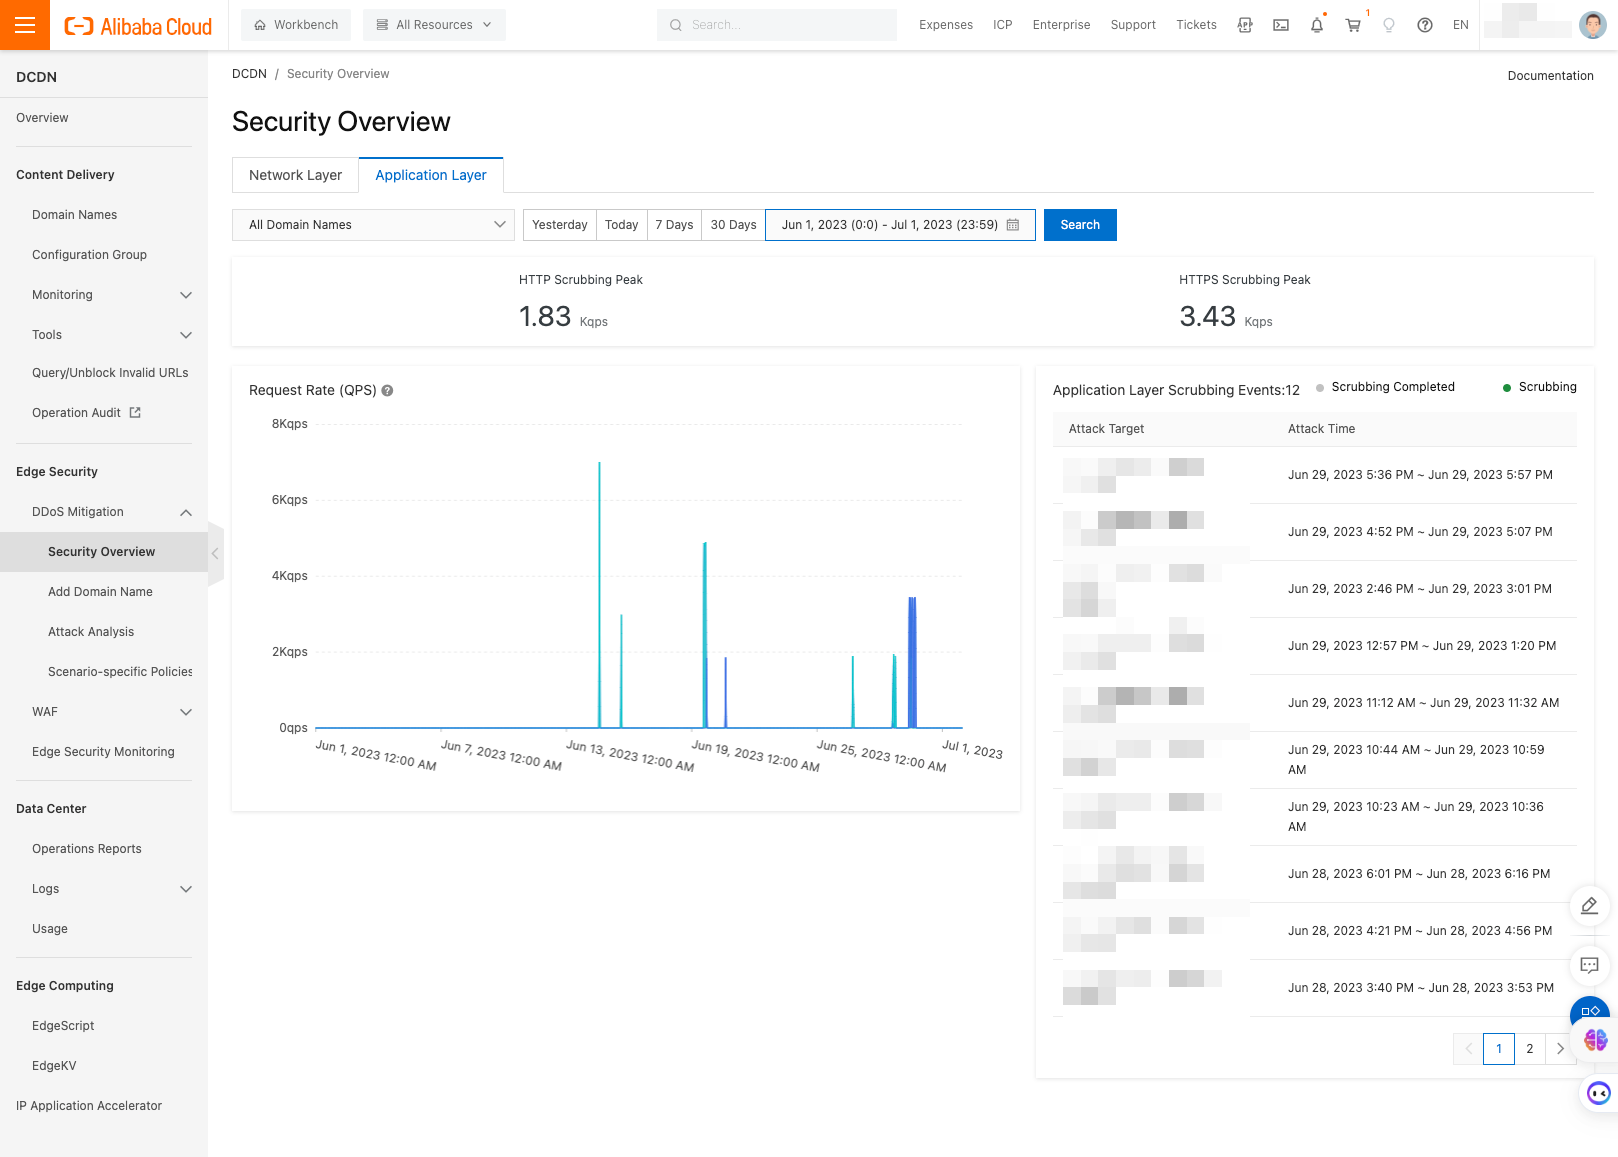Open the chat message floating icon
The height and width of the screenshot is (1157, 1618).
coord(1590,965)
